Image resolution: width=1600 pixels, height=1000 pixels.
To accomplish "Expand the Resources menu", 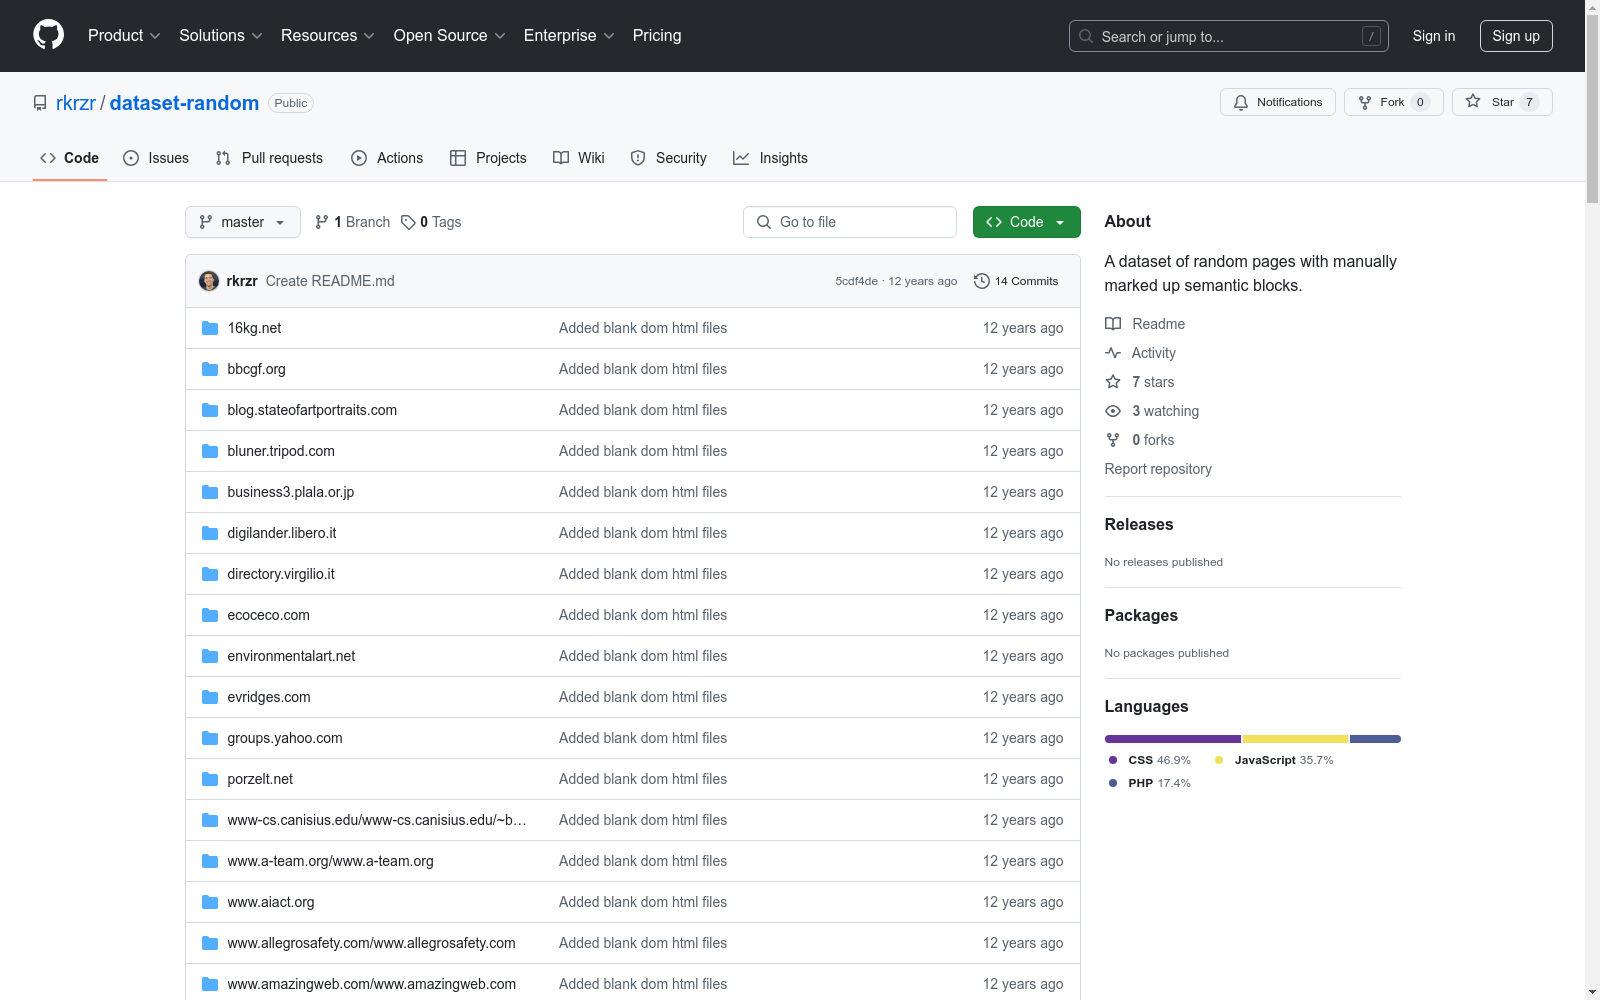I will point(328,36).
